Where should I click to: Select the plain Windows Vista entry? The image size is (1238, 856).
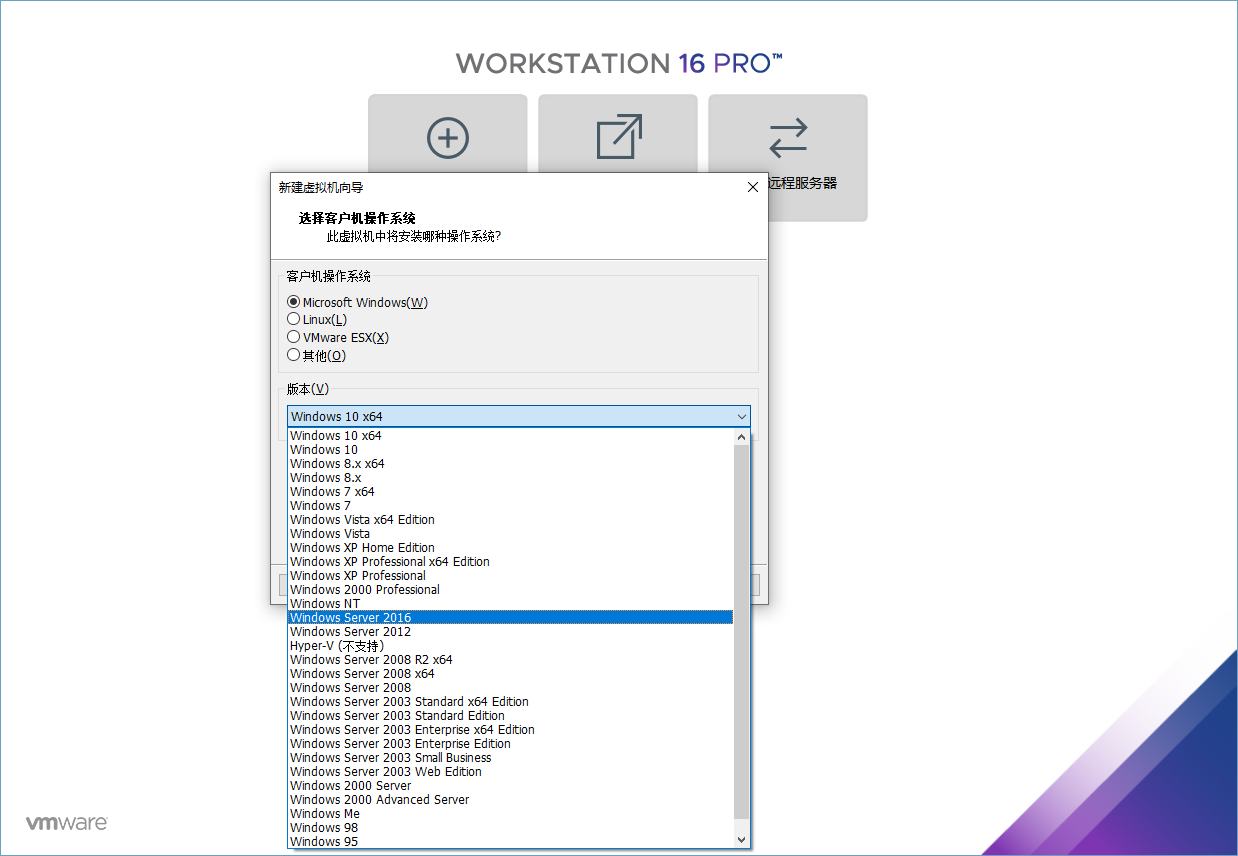pos(510,534)
